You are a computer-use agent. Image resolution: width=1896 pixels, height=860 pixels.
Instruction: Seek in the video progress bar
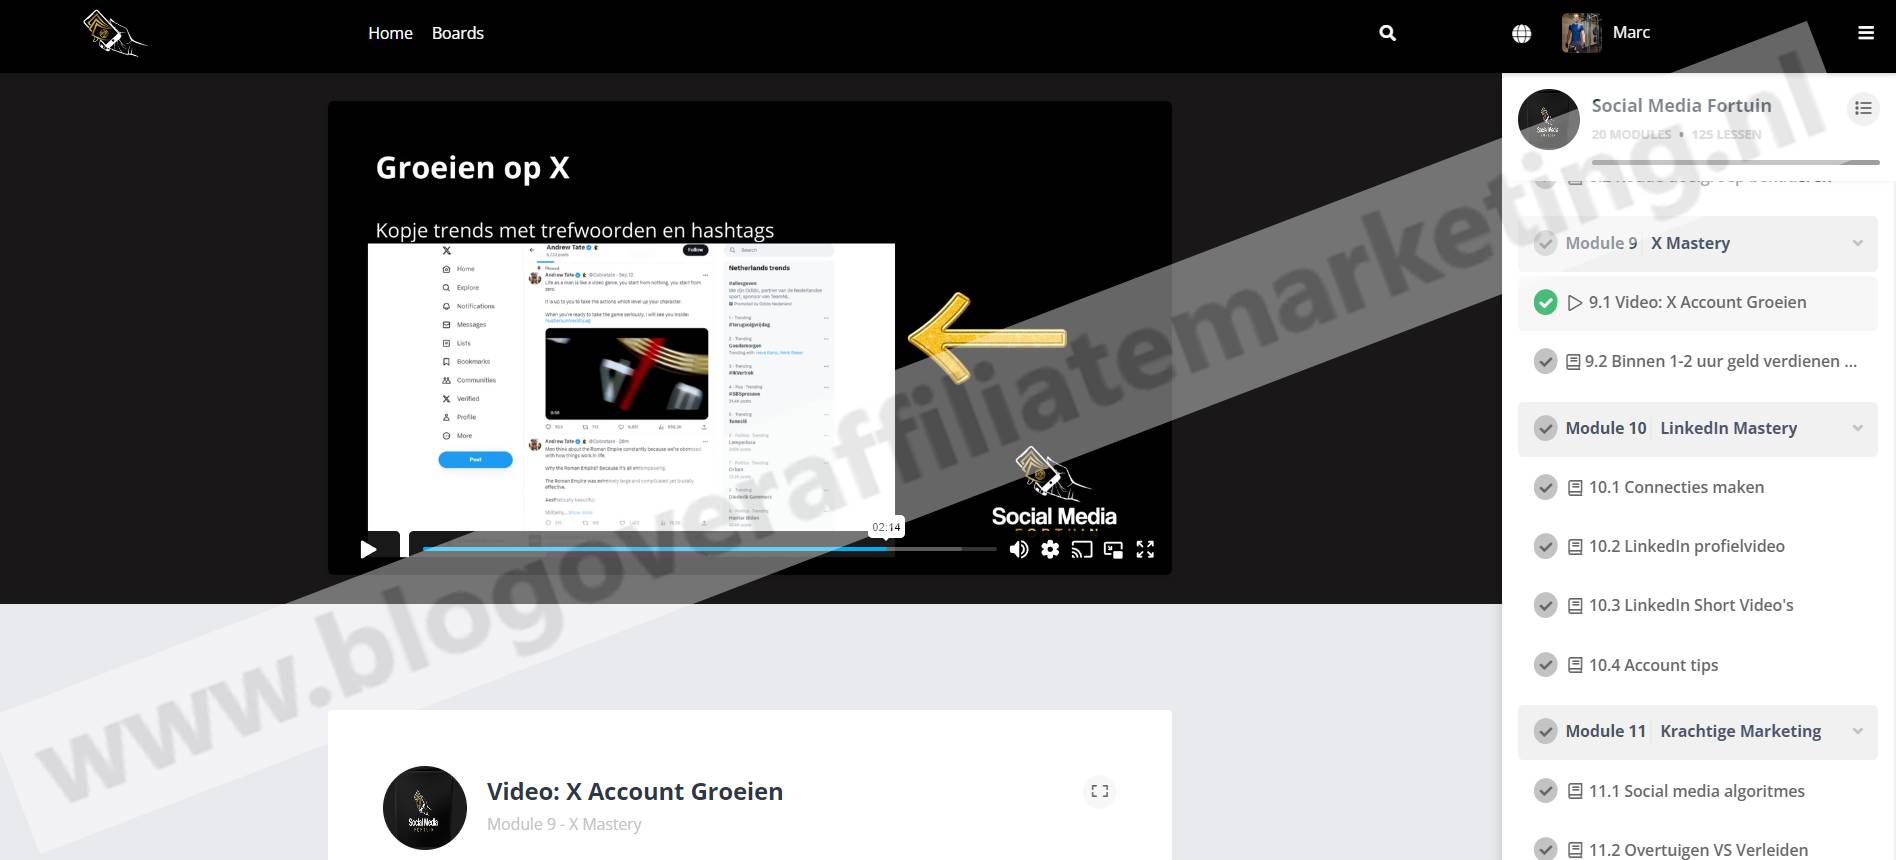(x=700, y=549)
